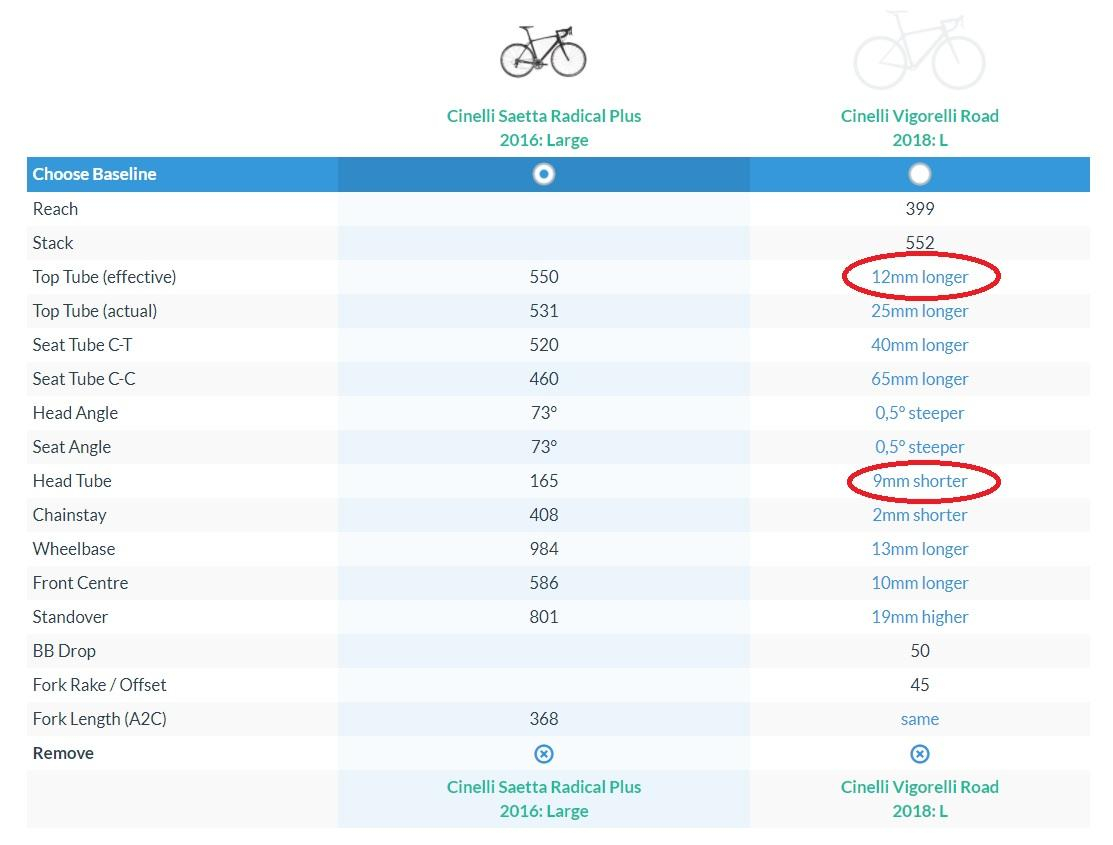Select Vigorelli Road as baseline radio
This screenshot has height=845, width=1113.
[x=919, y=174]
